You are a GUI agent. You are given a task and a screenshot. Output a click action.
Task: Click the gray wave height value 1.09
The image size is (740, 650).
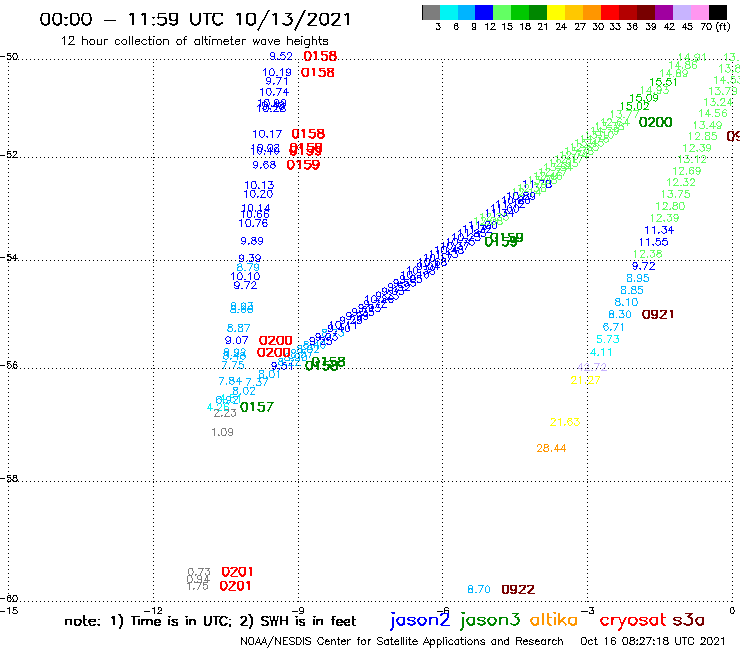[222, 432]
